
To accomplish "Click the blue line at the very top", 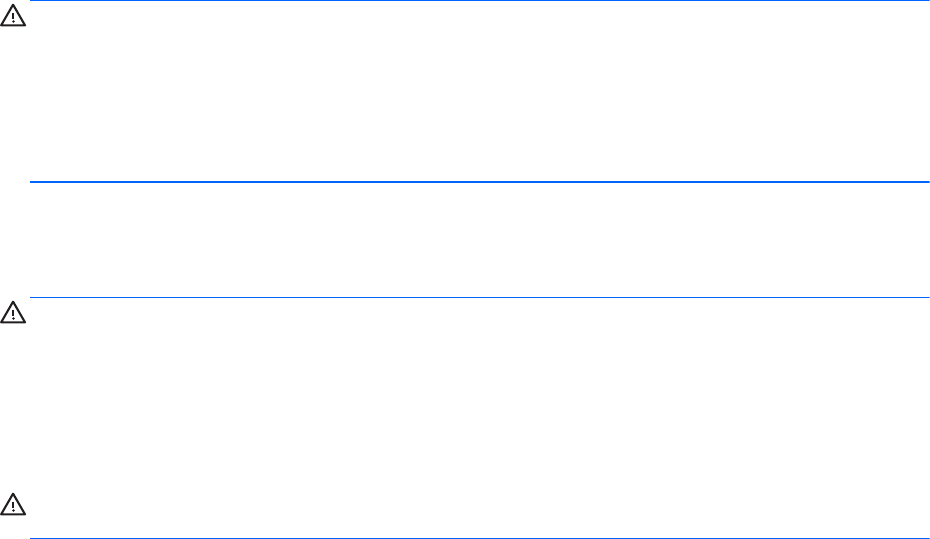I will [x=479, y=1].
